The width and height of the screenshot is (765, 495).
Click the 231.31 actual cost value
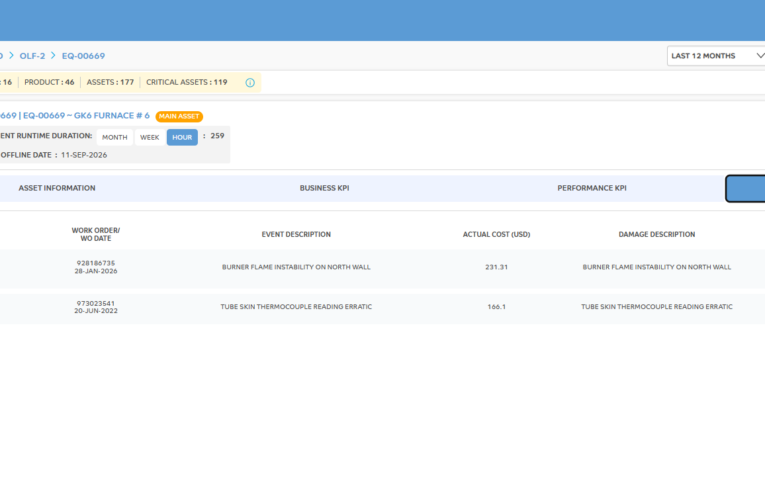[496, 267]
